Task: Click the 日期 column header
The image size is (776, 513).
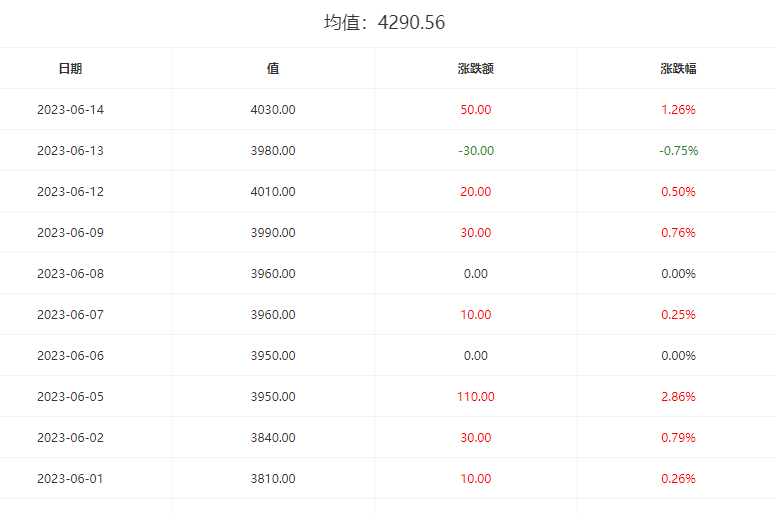Action: [x=70, y=69]
